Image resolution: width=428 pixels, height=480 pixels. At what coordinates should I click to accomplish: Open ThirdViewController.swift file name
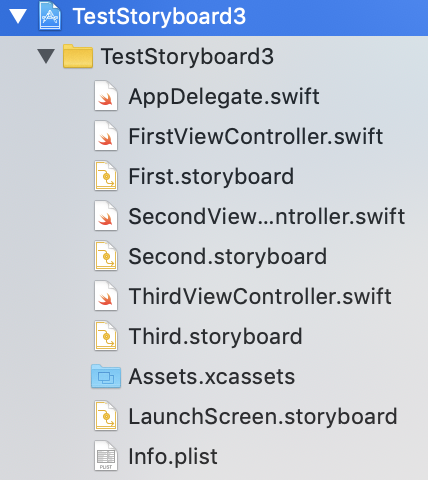coord(260,296)
